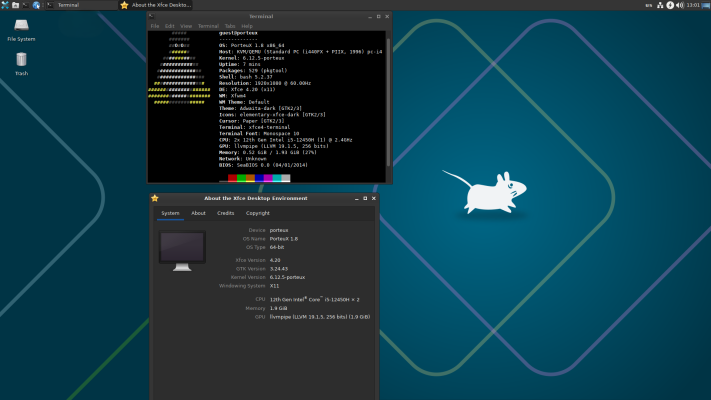Click the '3.24.43' GTK Version value
Image resolution: width=711 pixels, height=400 pixels.
point(279,268)
